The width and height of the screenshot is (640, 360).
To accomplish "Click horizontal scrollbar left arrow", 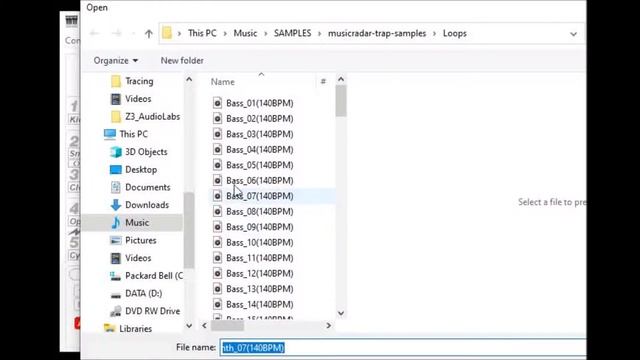I will coord(204,326).
